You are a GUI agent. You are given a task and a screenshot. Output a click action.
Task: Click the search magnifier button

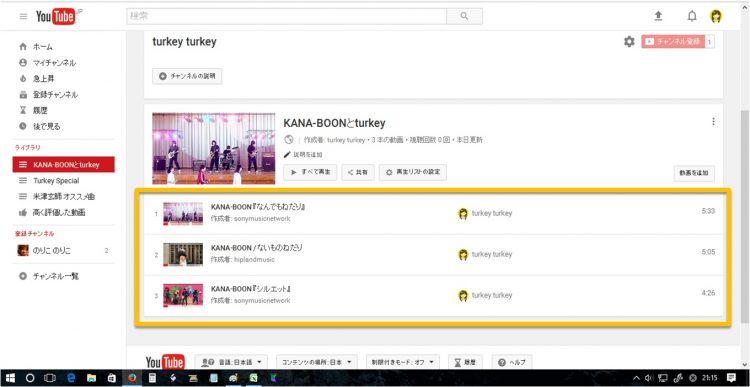[x=464, y=16]
